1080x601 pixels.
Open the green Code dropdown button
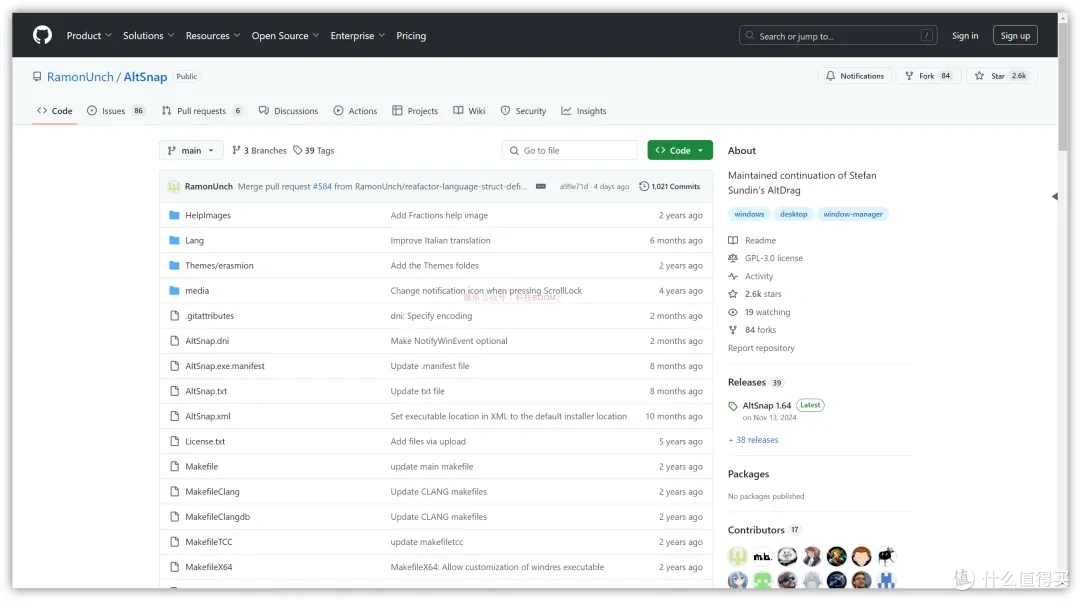pos(680,150)
